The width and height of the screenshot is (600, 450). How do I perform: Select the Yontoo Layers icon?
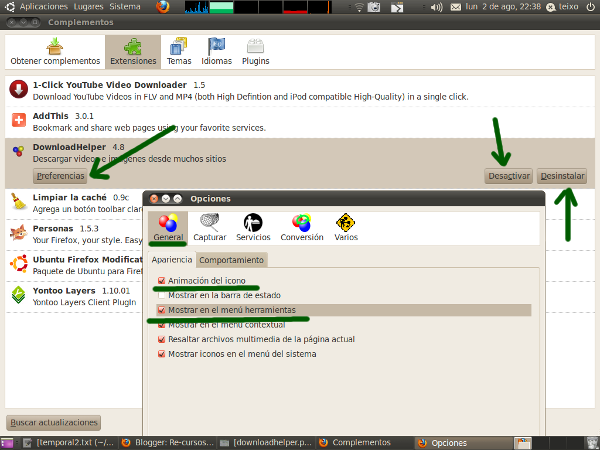point(18,295)
